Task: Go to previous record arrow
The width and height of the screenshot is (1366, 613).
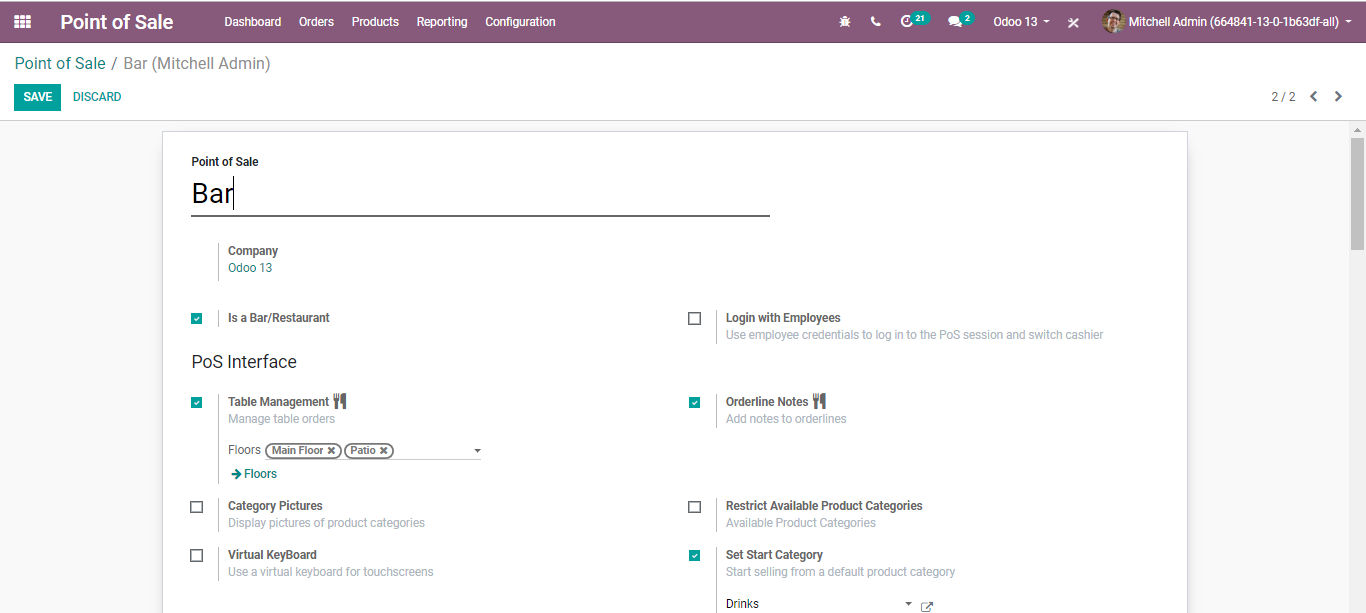Action: [1314, 96]
